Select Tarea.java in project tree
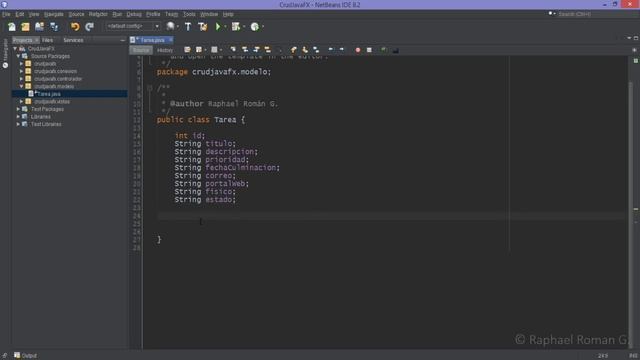The height and width of the screenshot is (360, 640). tap(69, 94)
